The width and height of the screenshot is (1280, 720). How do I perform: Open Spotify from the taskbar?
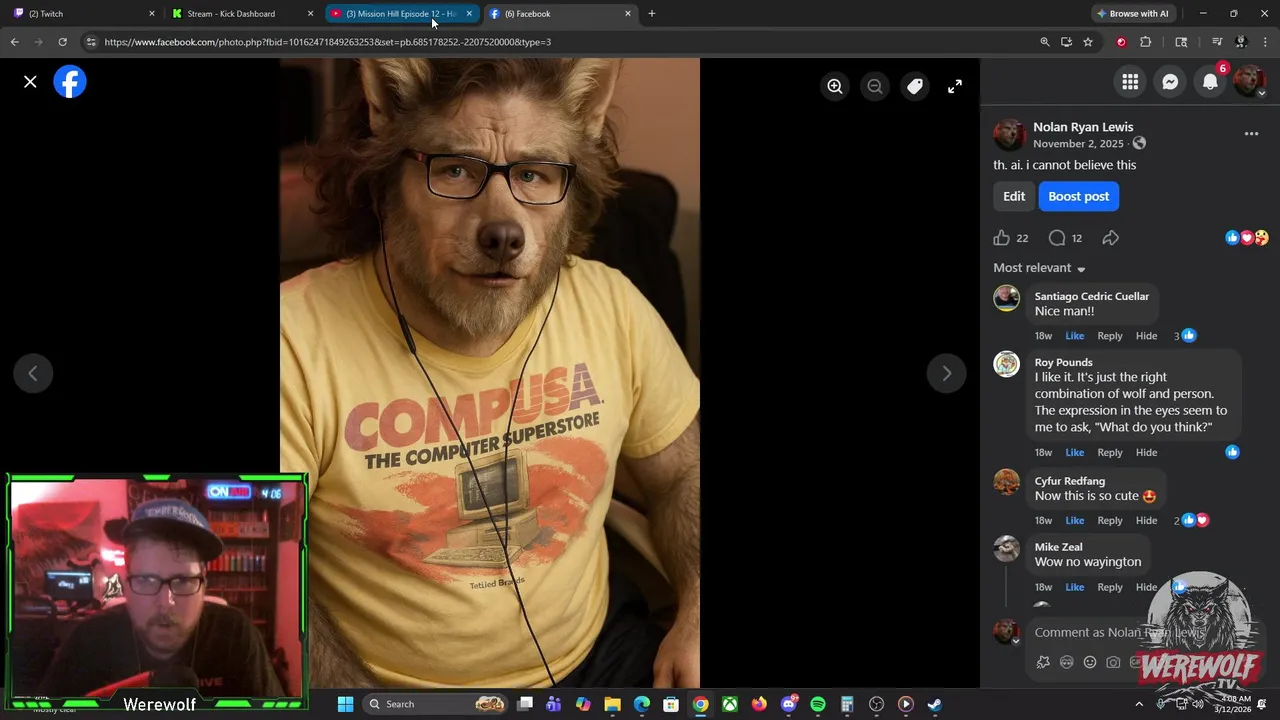(818, 704)
